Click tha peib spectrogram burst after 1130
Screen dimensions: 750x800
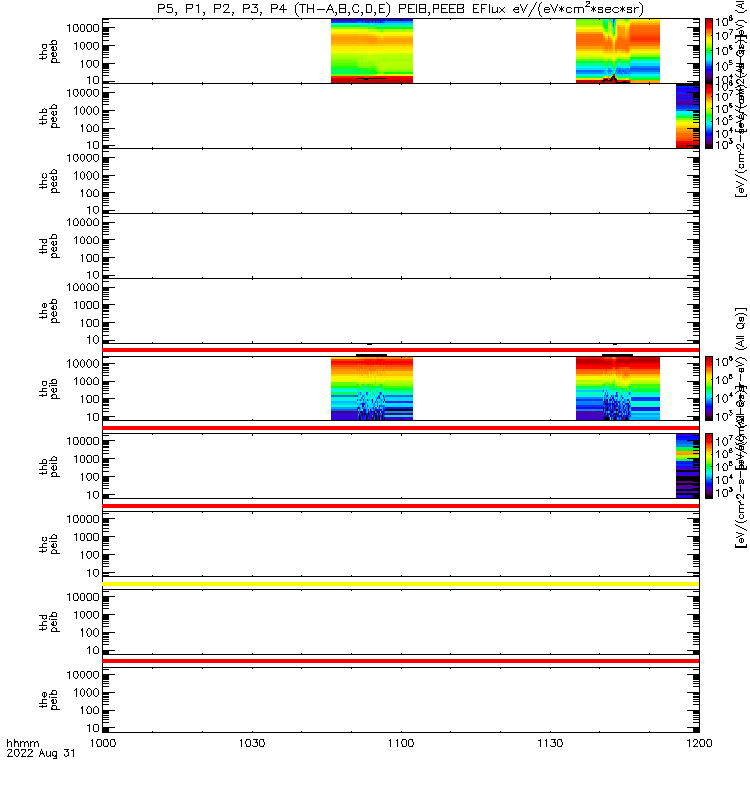coord(618,388)
